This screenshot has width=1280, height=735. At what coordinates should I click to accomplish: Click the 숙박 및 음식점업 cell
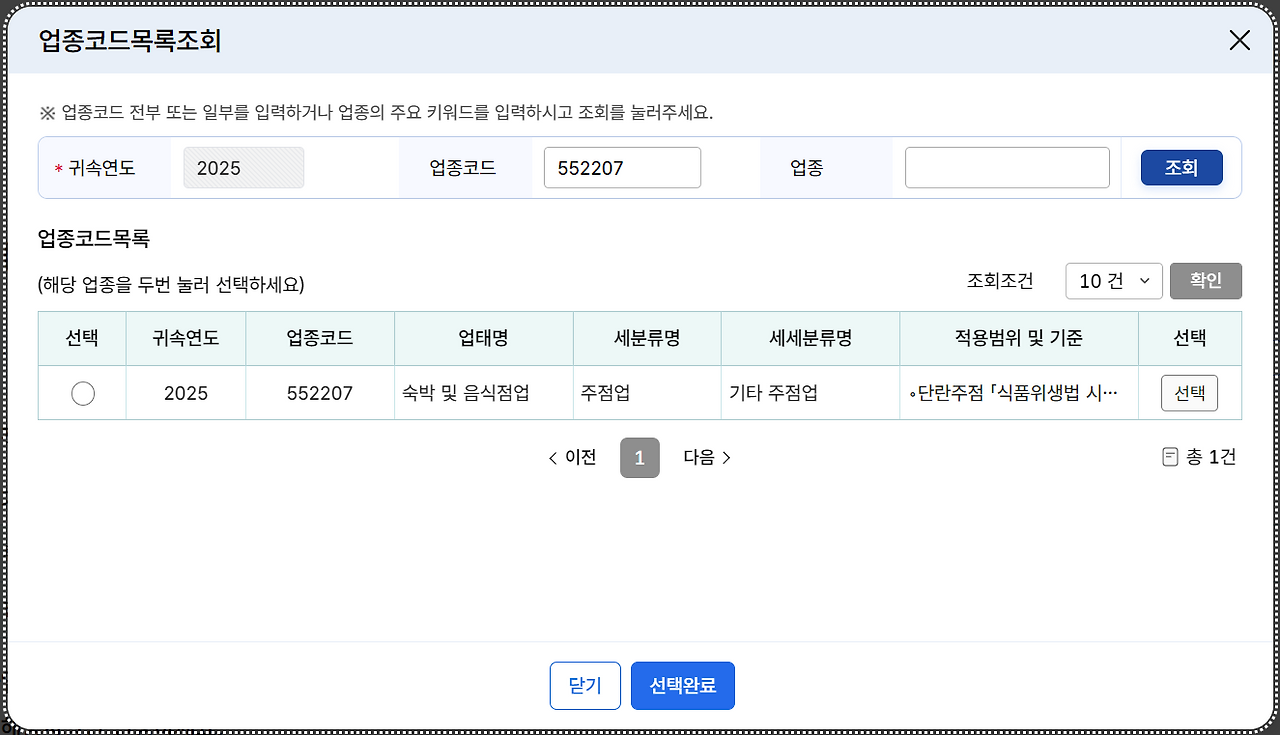pyautogui.click(x=484, y=393)
